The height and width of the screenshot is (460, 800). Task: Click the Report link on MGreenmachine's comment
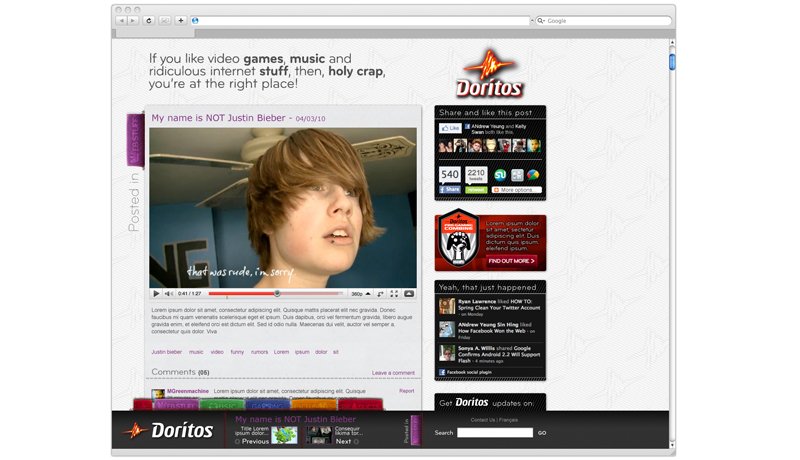point(407,391)
